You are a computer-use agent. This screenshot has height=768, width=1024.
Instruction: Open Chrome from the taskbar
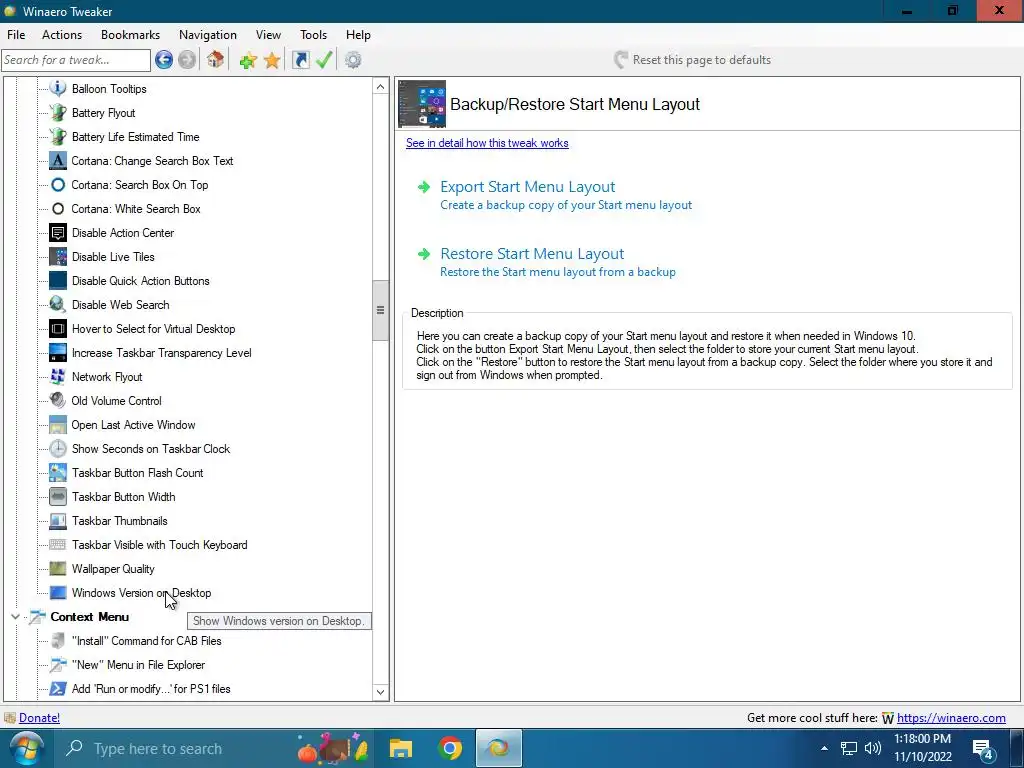[x=450, y=748]
